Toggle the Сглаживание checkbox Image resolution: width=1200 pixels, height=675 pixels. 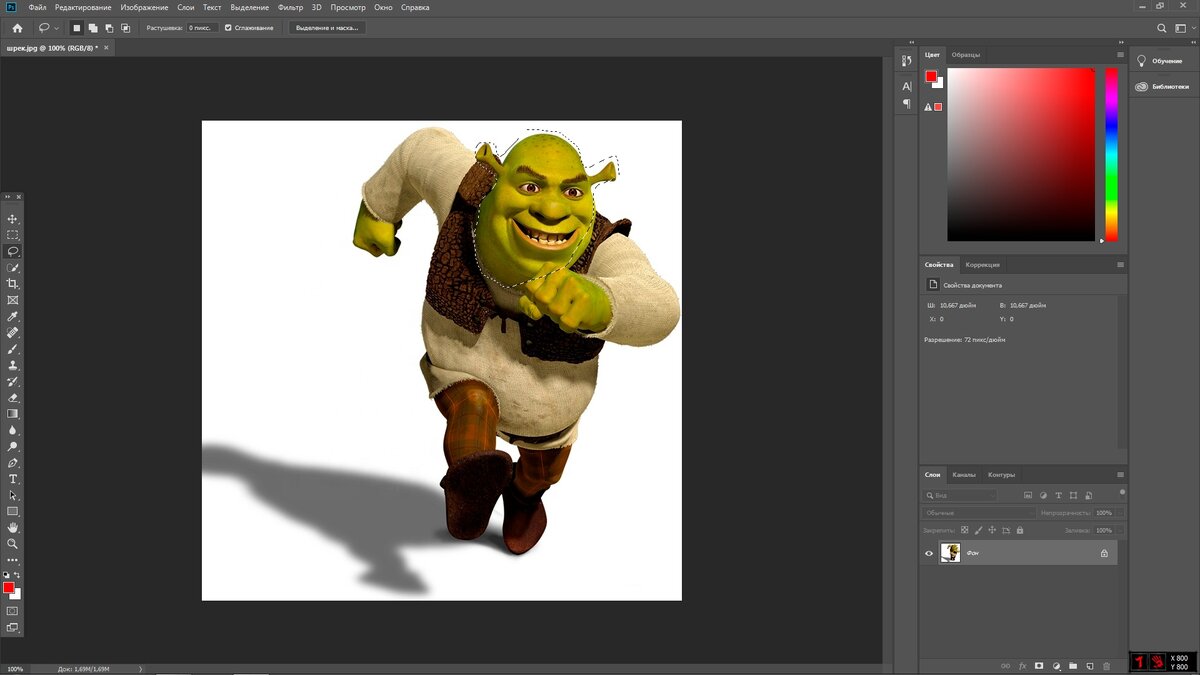229,28
